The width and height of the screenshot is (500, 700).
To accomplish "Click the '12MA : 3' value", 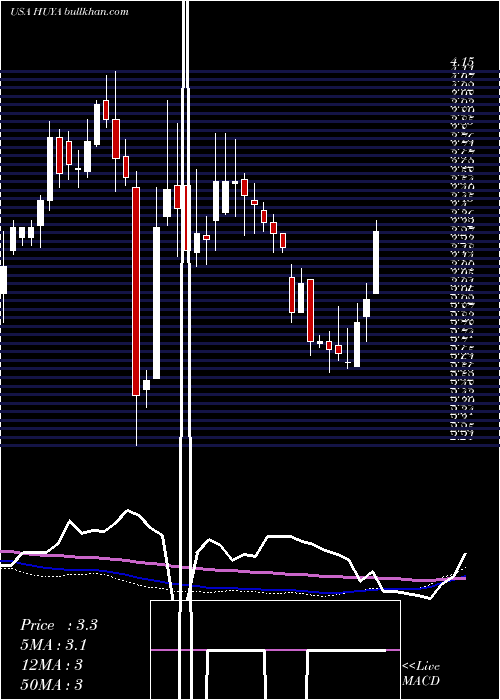I will 52,665.
